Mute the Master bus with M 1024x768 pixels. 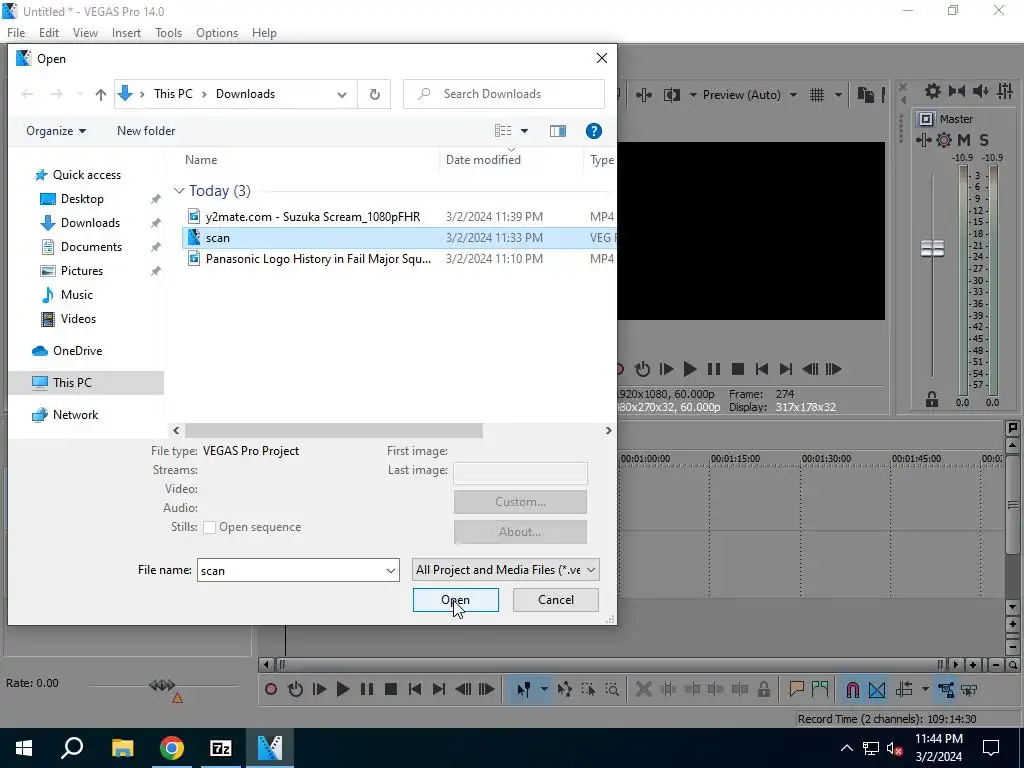(964, 140)
